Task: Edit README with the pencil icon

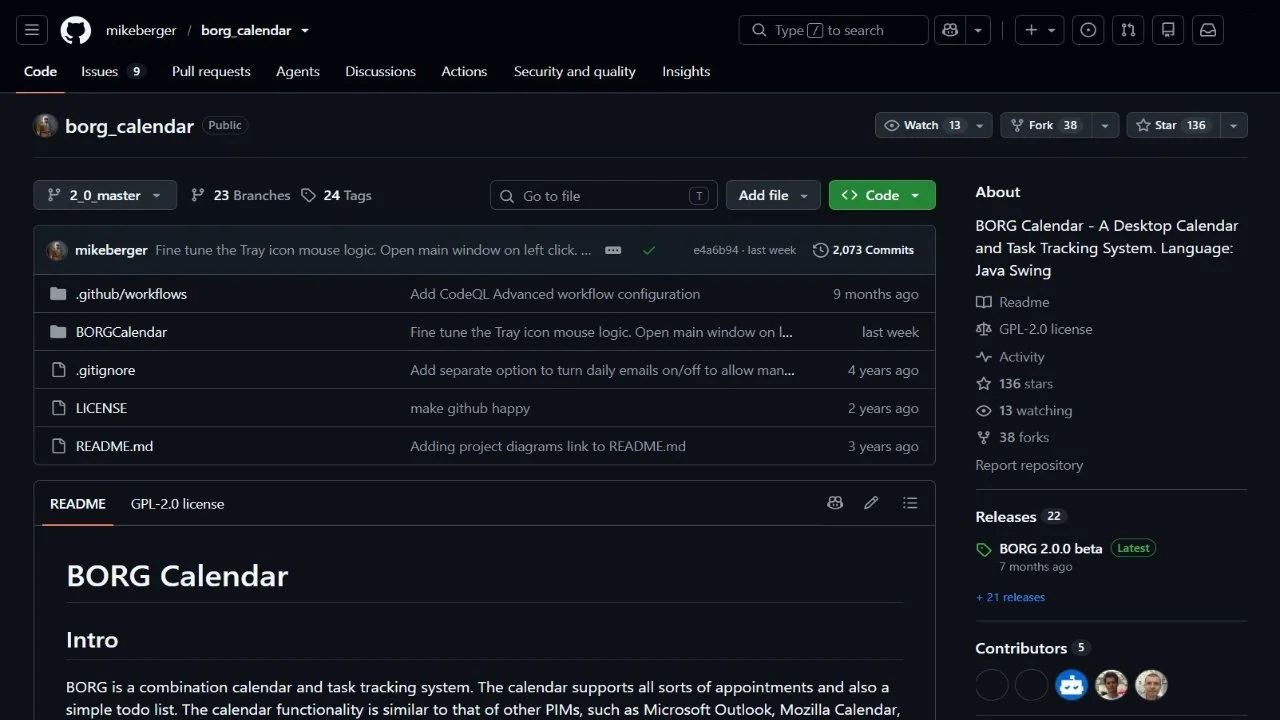Action: (x=871, y=503)
